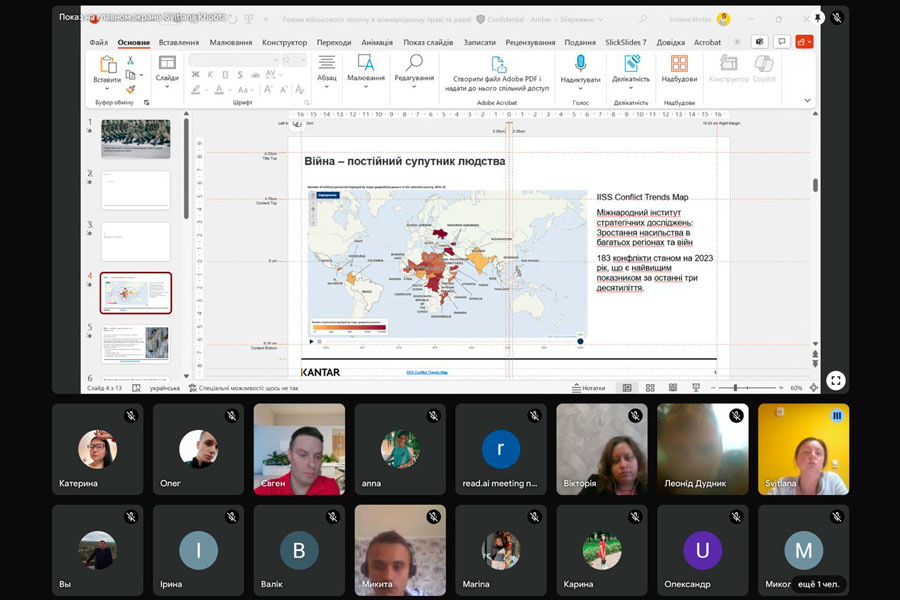Click the Paste (Вставити) clipboard icon
Viewport: 900px width, 600px height.
[107, 65]
